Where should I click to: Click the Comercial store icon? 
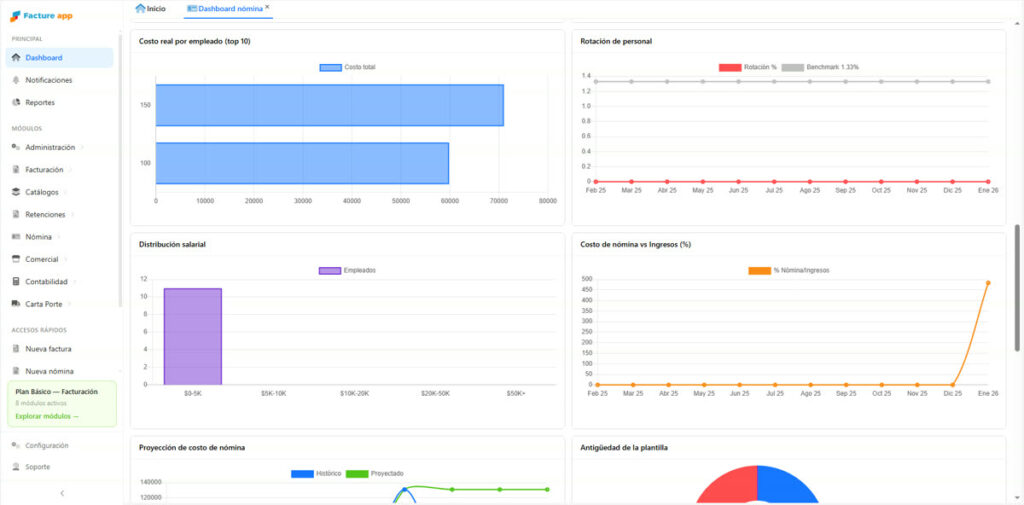pyautogui.click(x=16, y=259)
